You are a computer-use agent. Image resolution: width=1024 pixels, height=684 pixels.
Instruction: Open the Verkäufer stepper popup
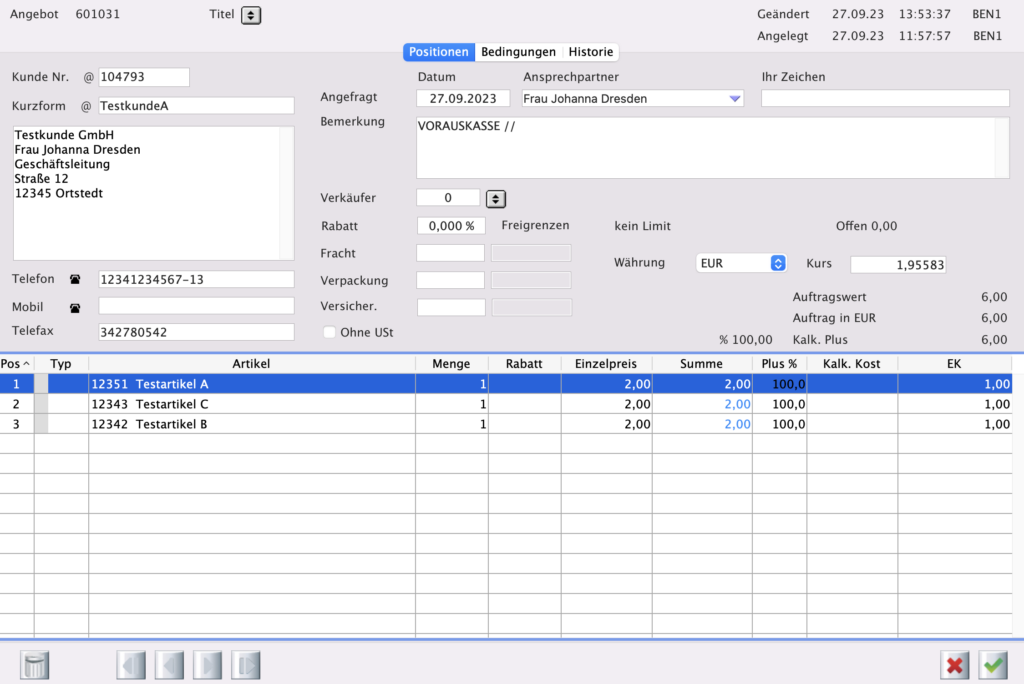pos(497,198)
